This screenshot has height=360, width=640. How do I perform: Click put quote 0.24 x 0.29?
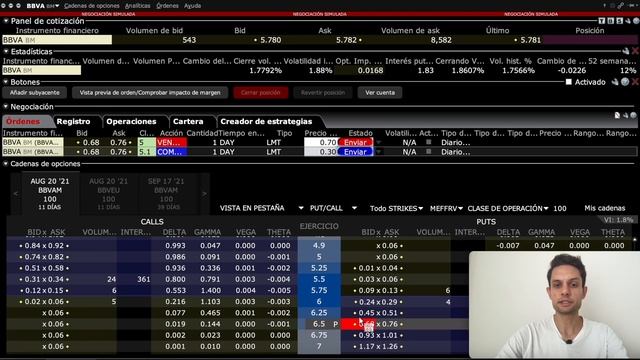[x=378, y=302]
